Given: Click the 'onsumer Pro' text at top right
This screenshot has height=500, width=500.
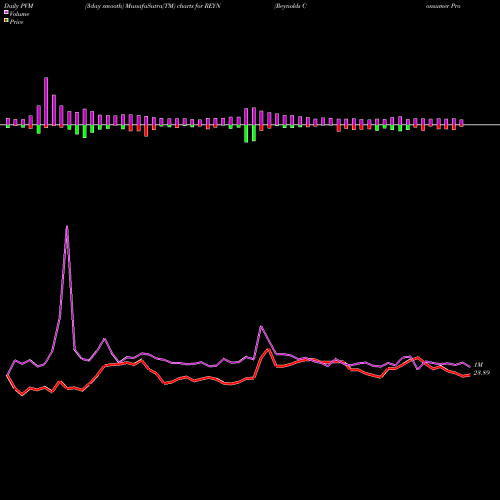Looking at the screenshot, I should (443, 6).
